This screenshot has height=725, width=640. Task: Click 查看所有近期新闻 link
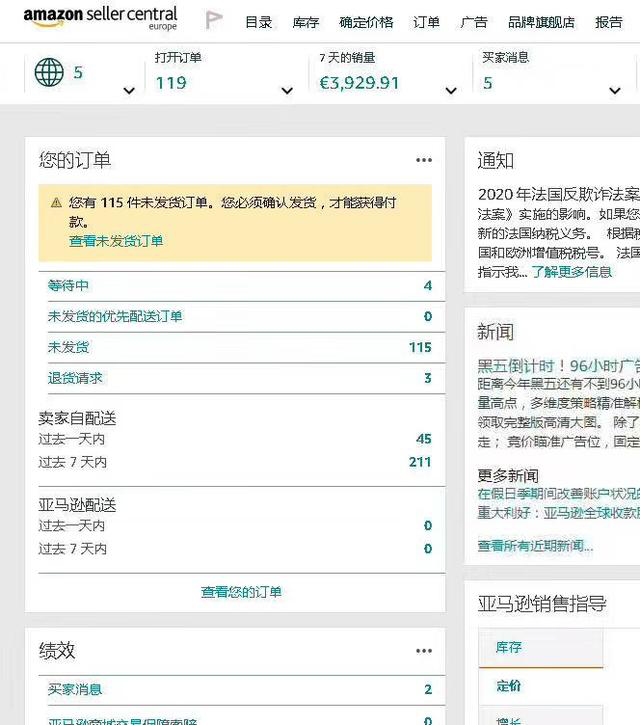click(x=535, y=546)
